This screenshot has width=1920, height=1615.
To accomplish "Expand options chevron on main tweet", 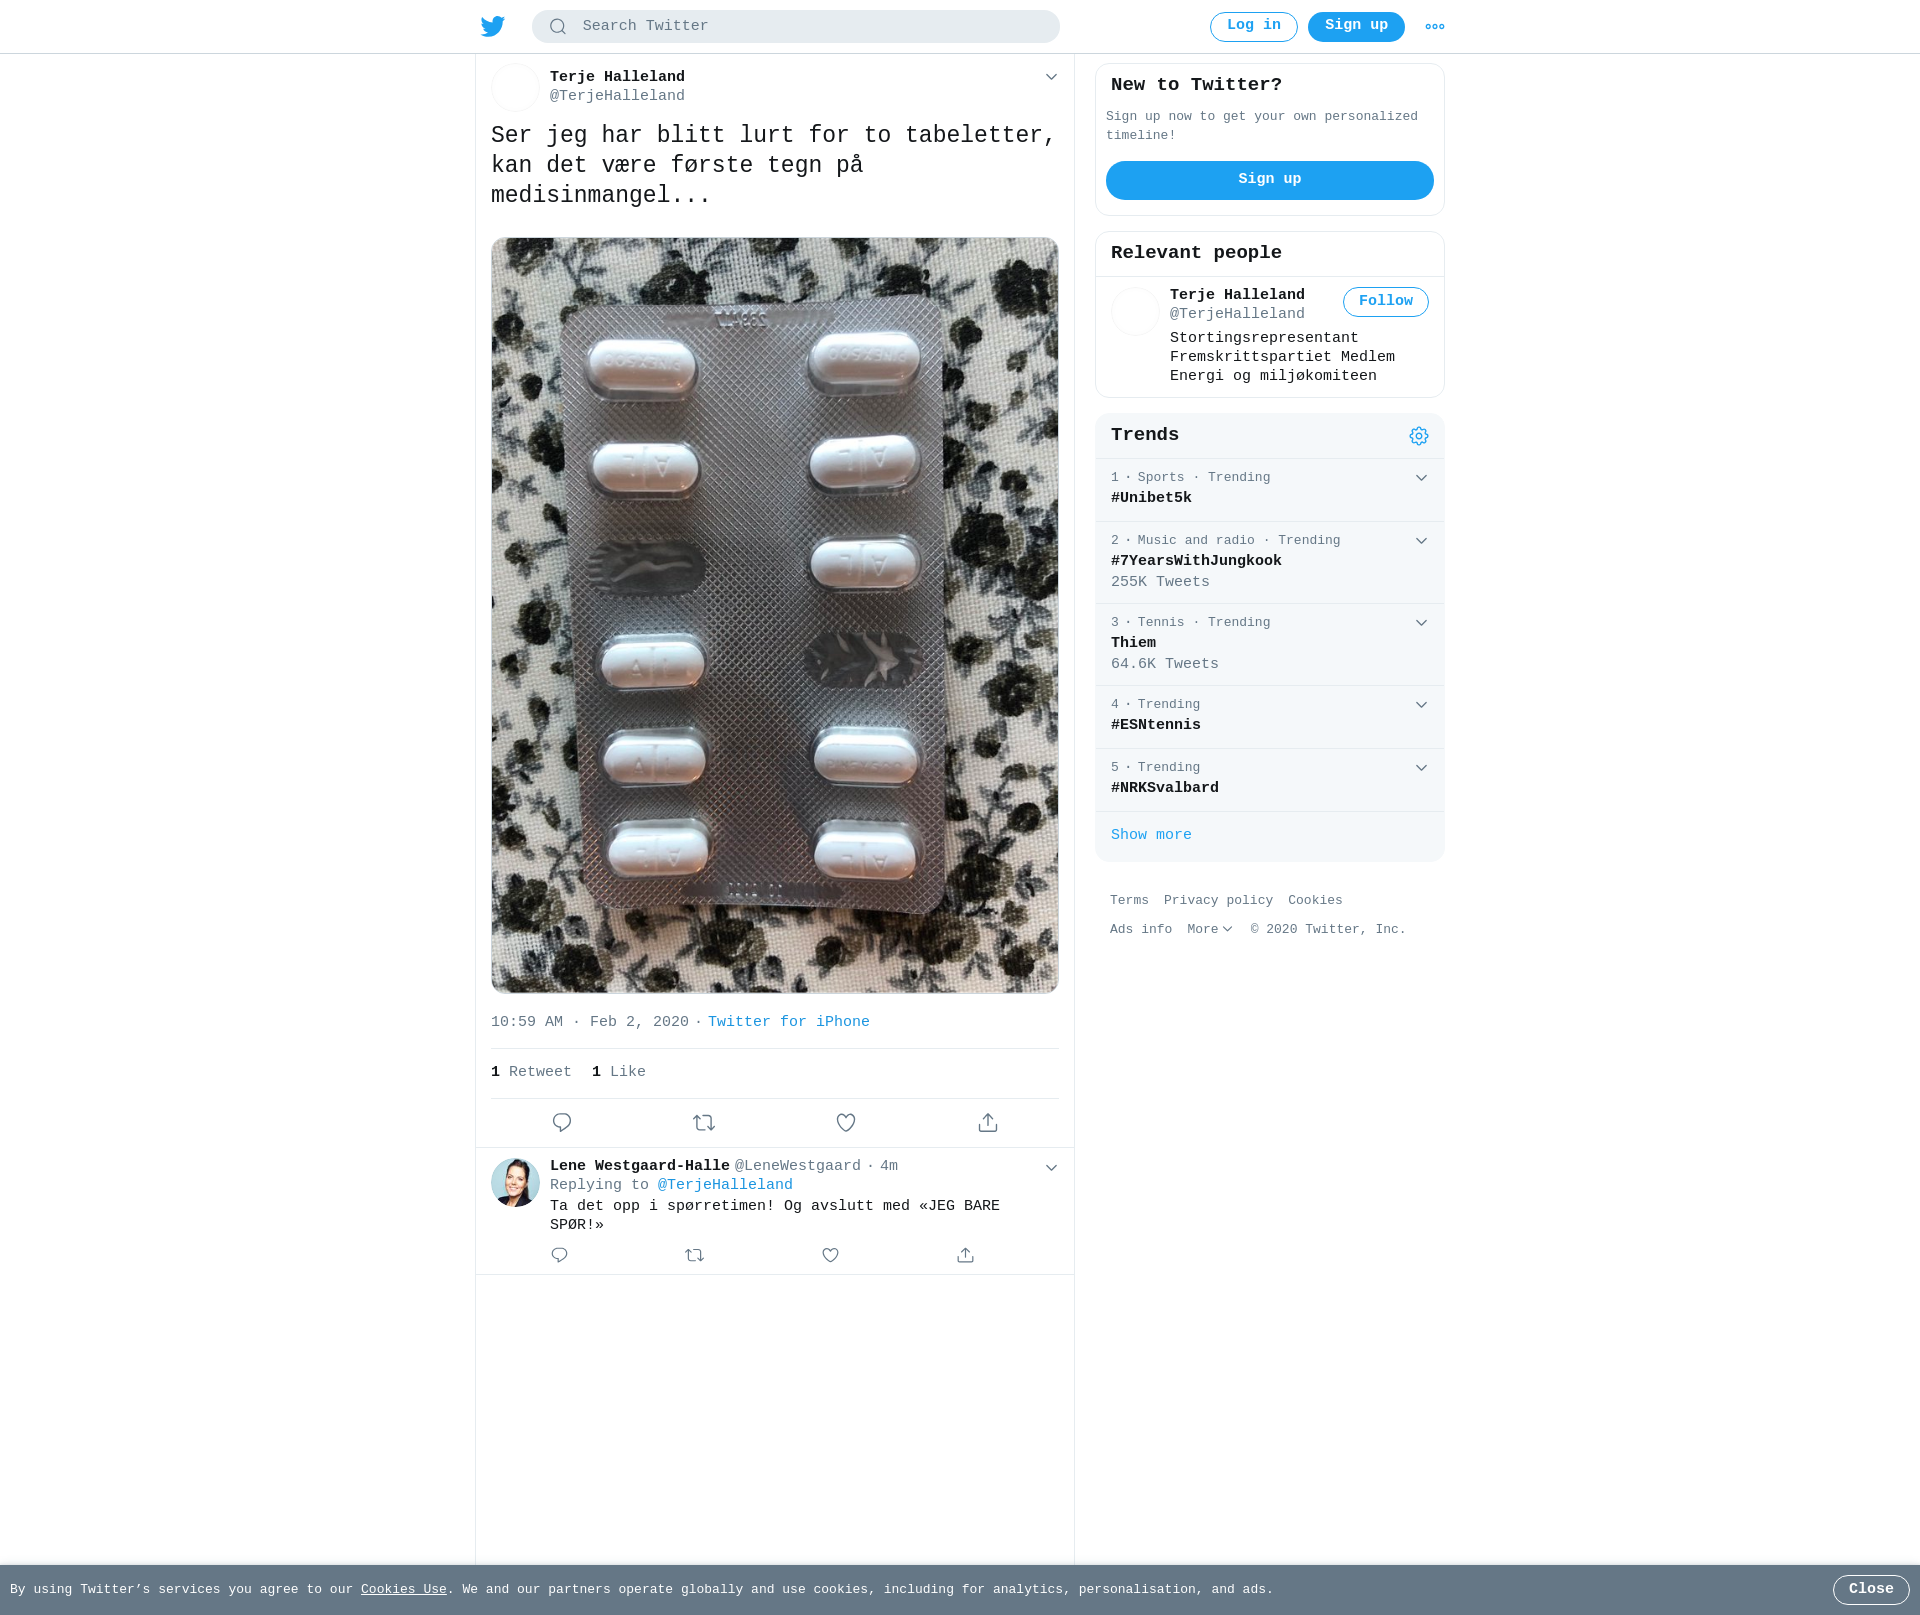I will 1051,77.
